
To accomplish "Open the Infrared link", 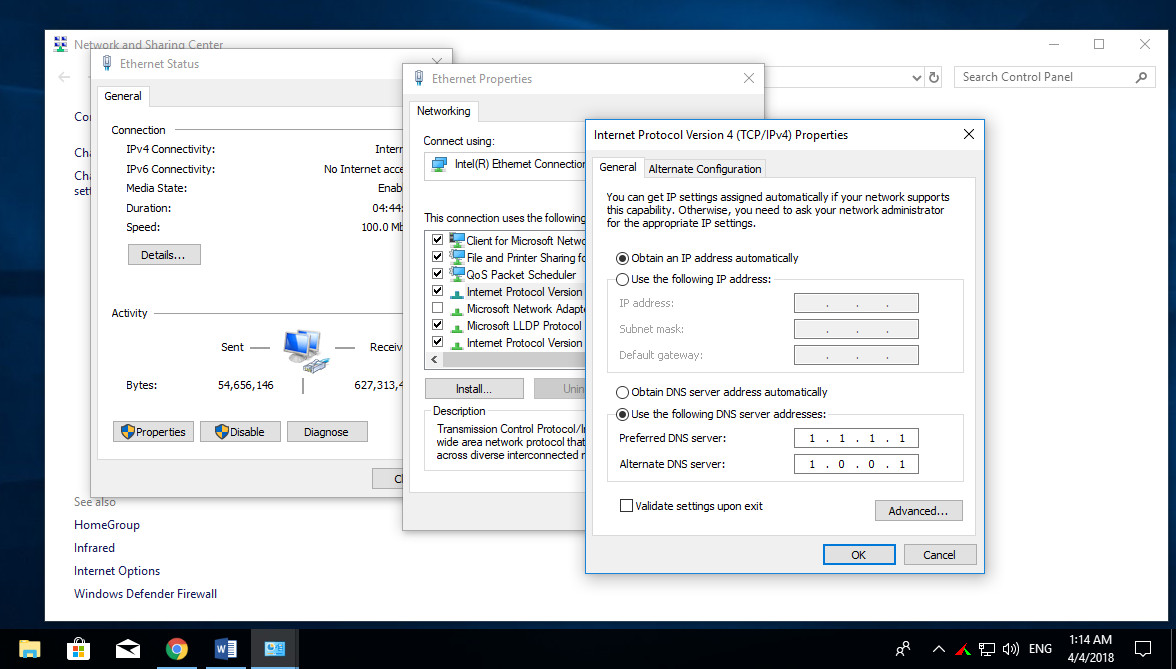I will (x=94, y=548).
